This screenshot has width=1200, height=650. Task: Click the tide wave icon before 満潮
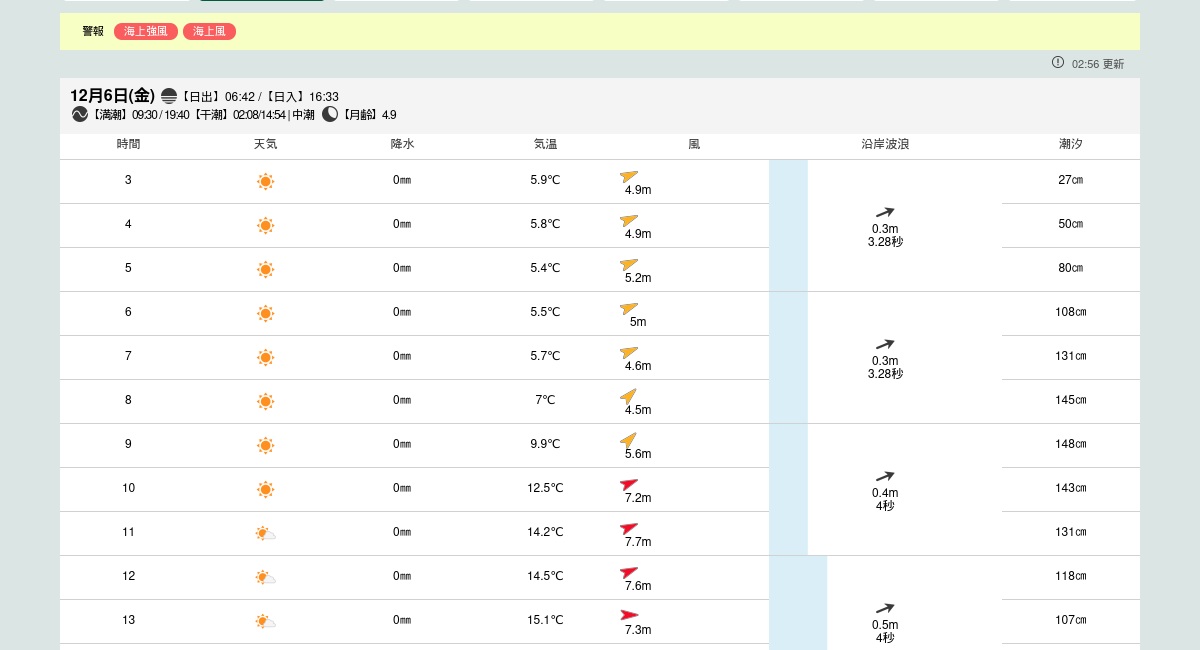80,115
